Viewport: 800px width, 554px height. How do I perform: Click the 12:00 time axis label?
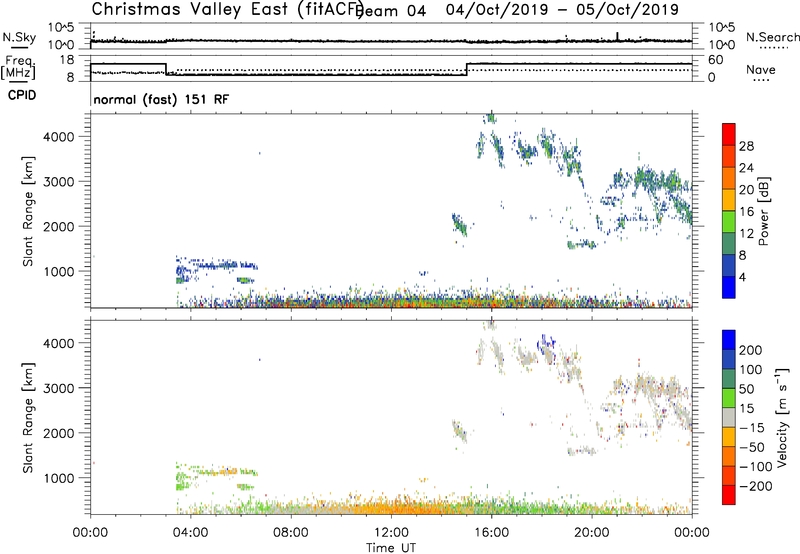(391, 533)
